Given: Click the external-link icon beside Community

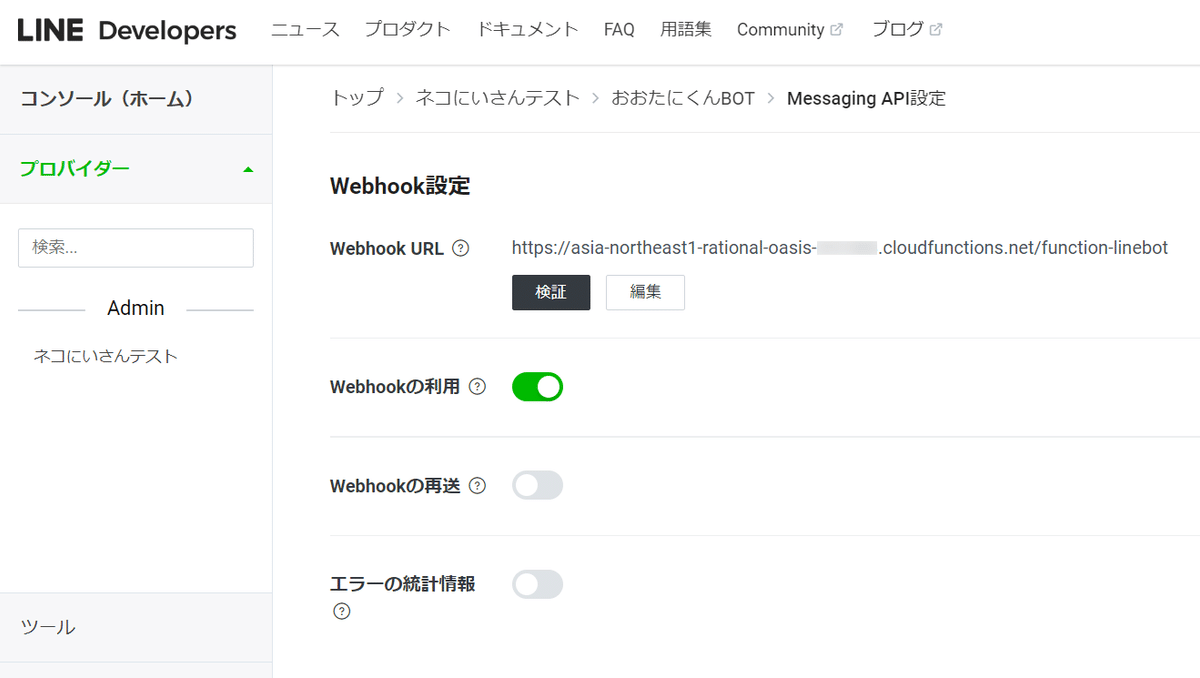Looking at the screenshot, I should point(837,30).
